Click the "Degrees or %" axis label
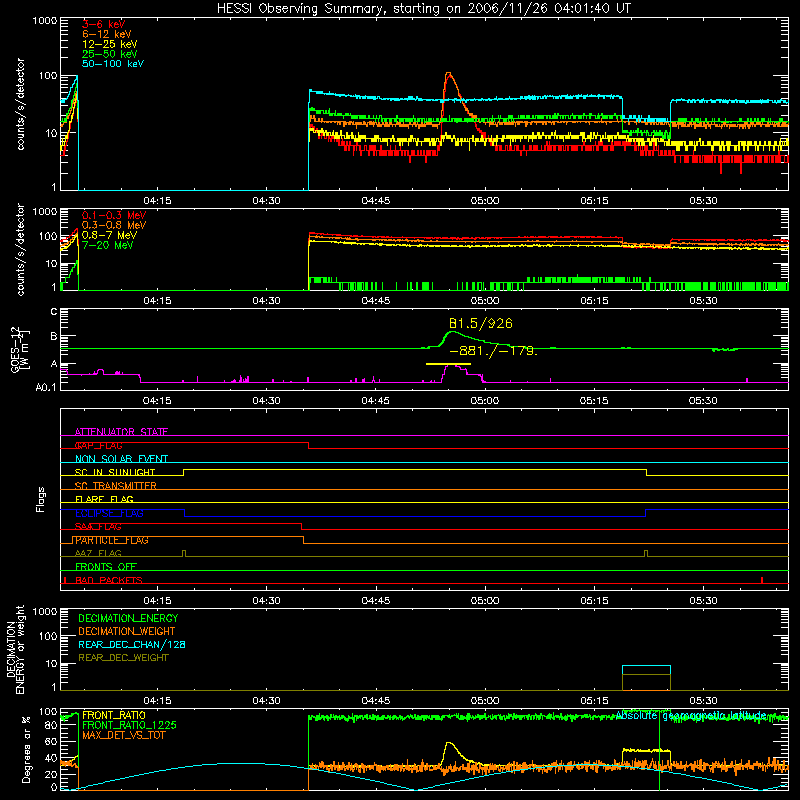The image size is (800, 800). pyautogui.click(x=26, y=749)
